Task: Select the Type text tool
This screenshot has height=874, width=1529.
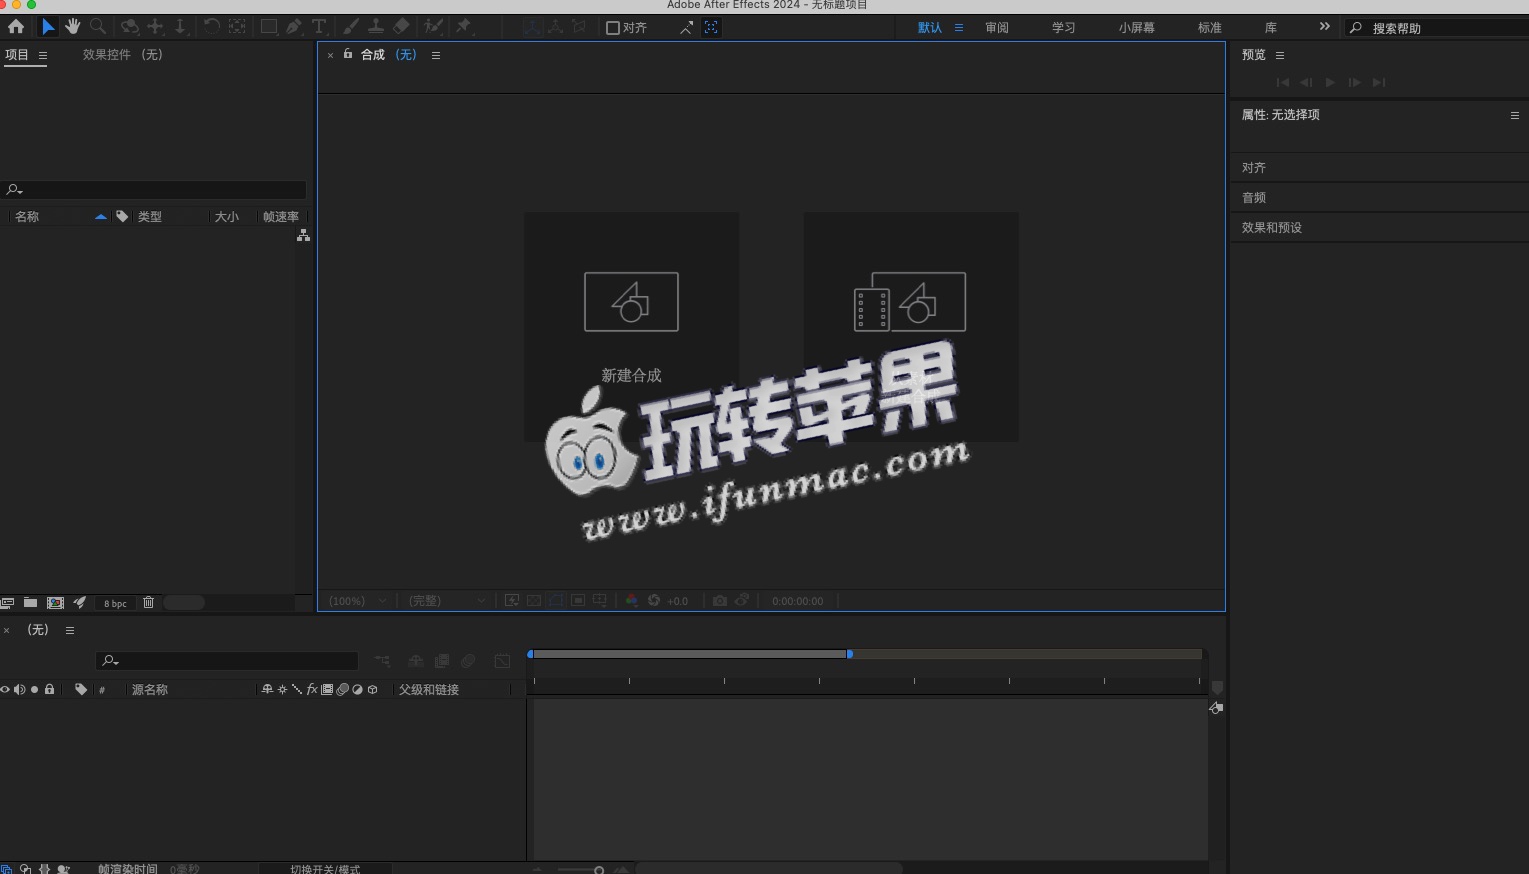Action: point(319,27)
